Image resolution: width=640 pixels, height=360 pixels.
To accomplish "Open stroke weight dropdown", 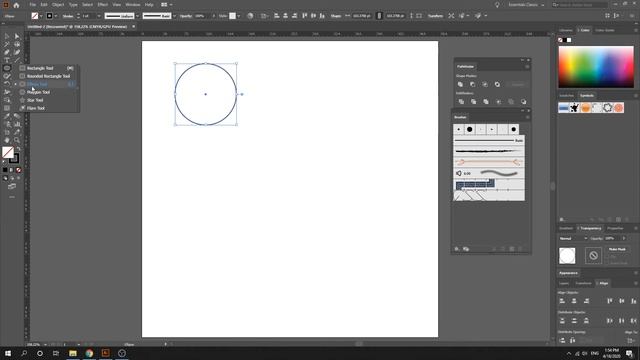I will [99, 16].
